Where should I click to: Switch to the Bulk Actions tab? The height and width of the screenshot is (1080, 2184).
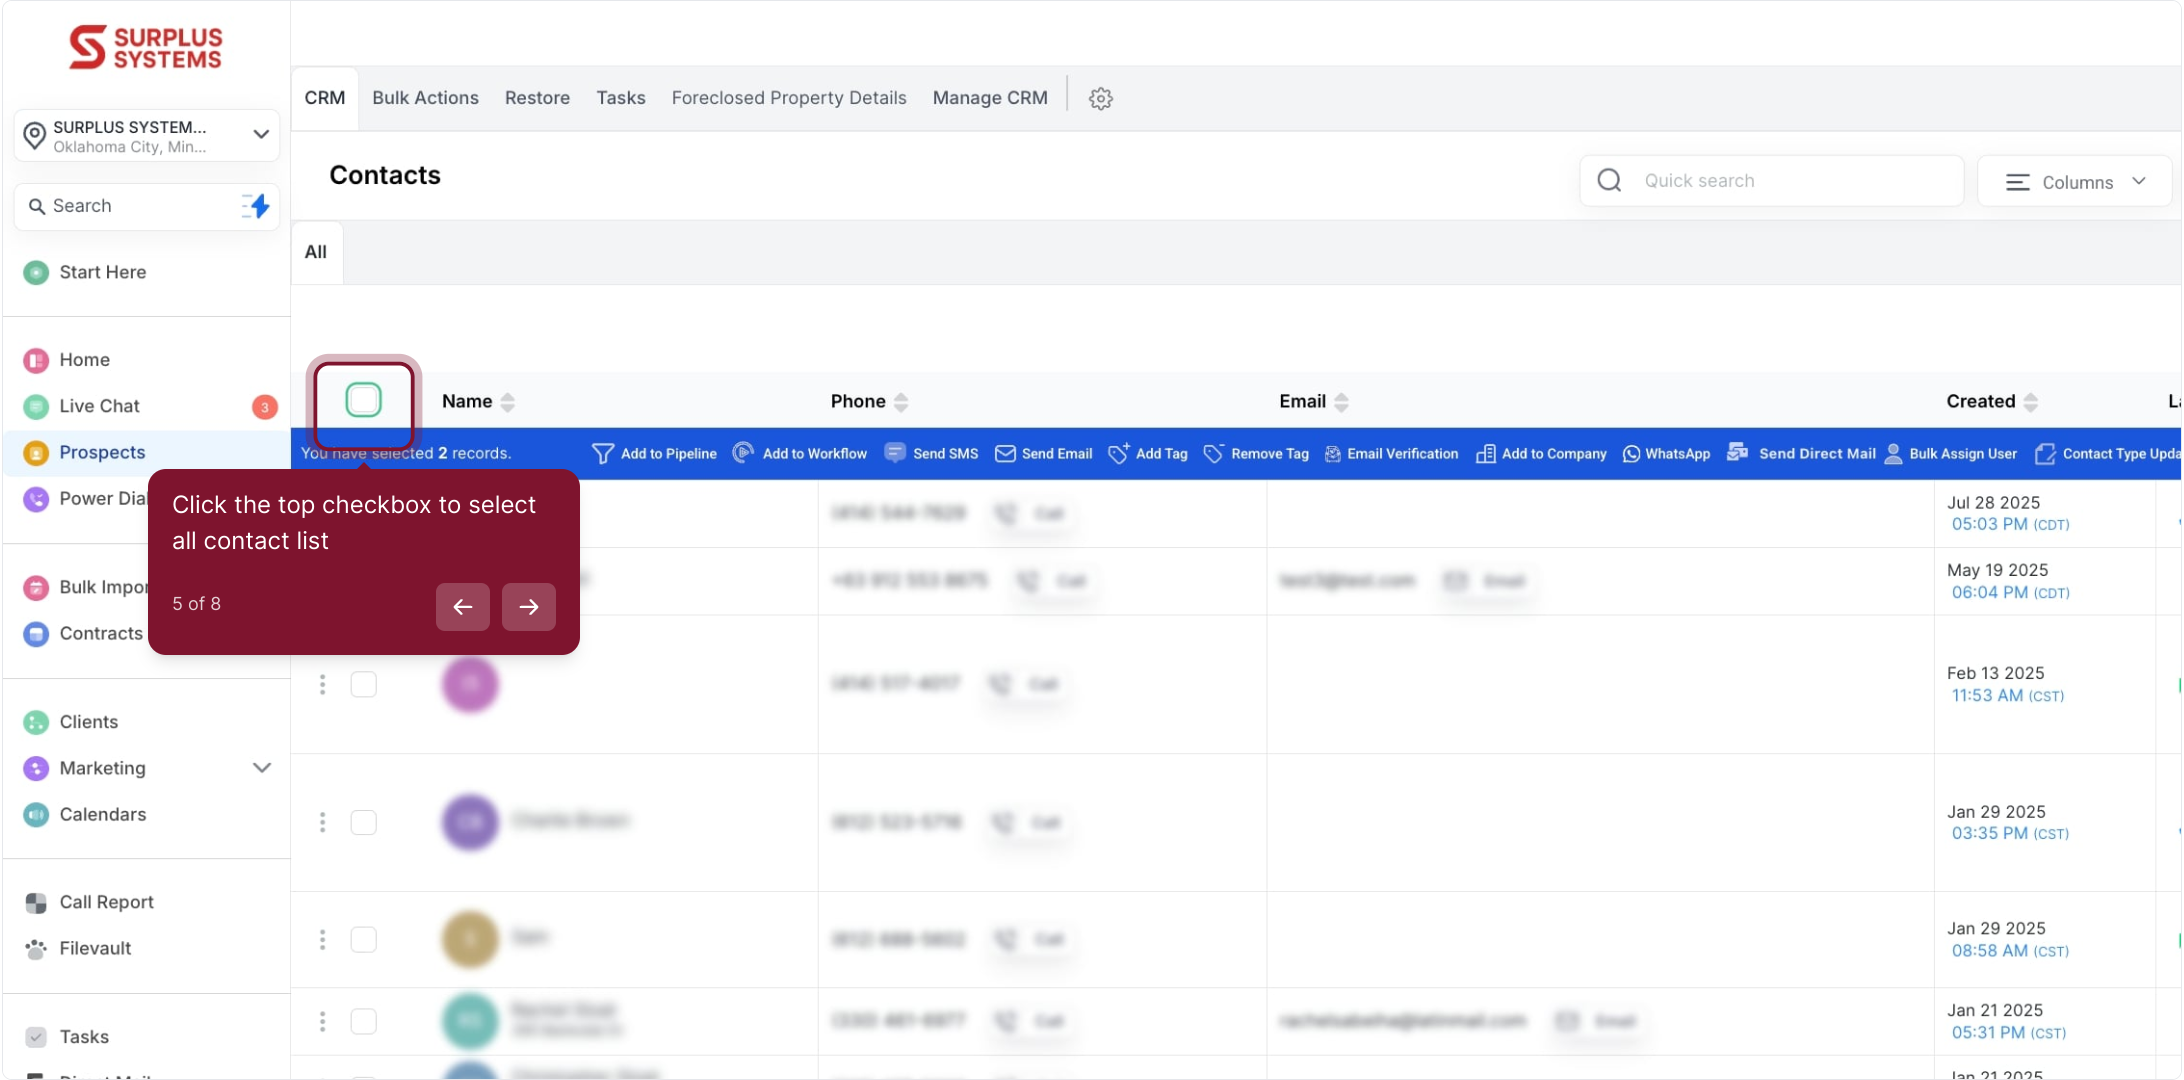[x=425, y=98]
